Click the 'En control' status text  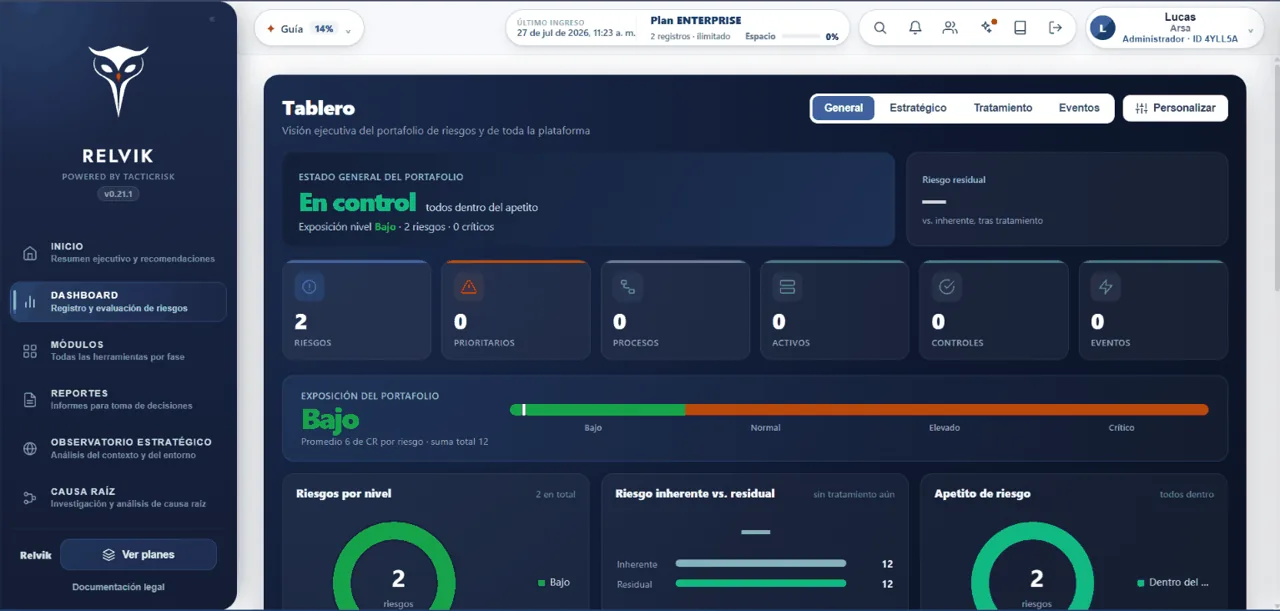357,203
